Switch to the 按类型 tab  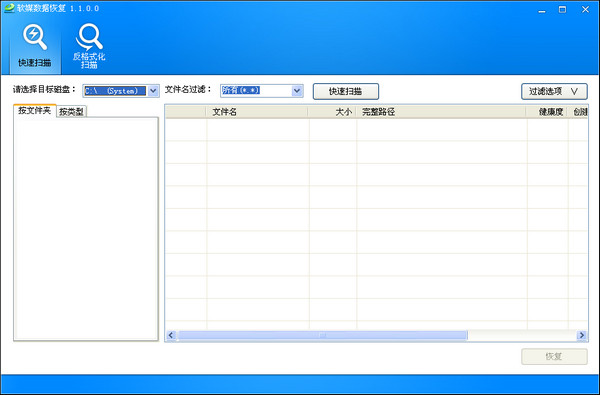click(72, 112)
